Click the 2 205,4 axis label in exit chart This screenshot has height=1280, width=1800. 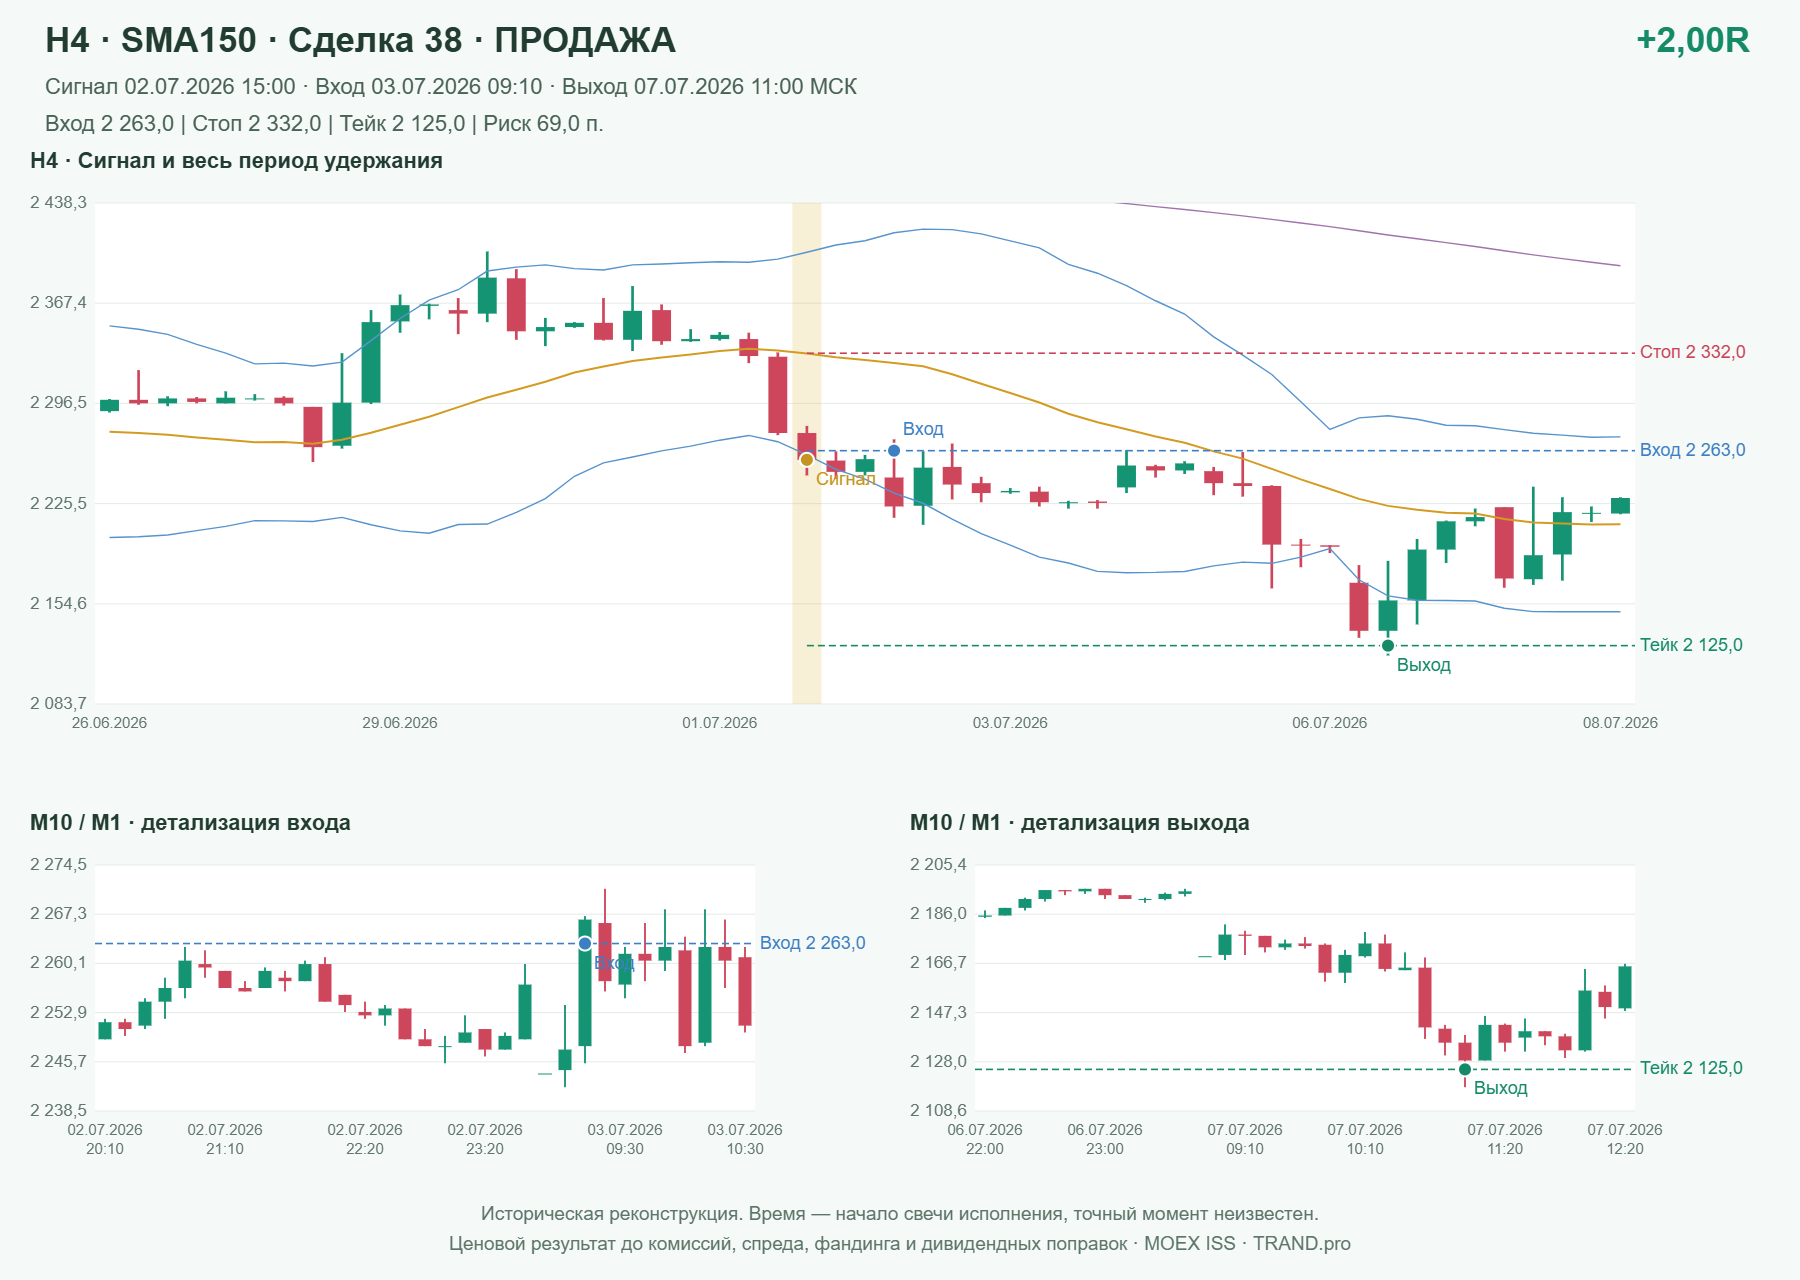click(938, 865)
